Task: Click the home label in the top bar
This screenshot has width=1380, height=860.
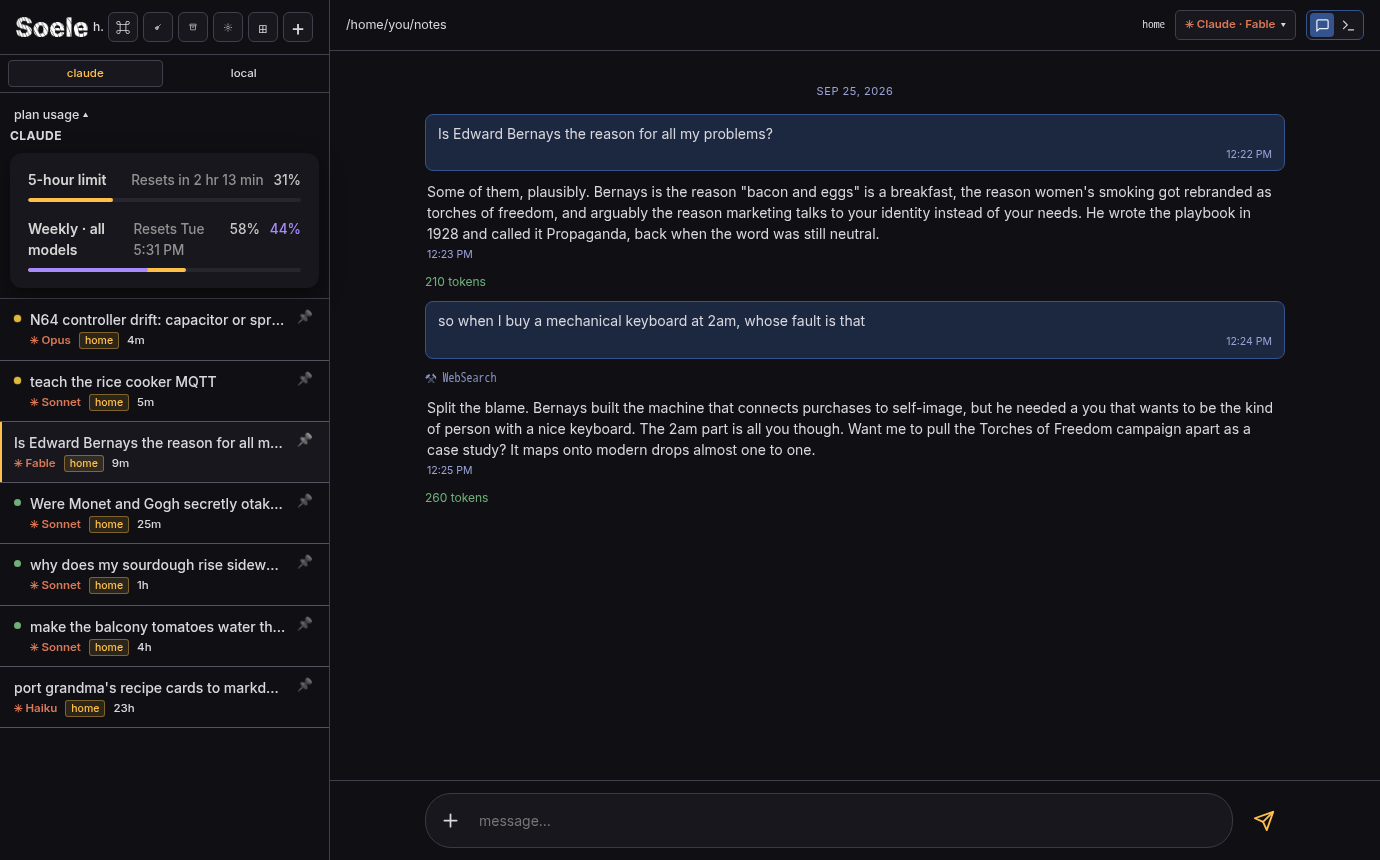Action: pyautogui.click(x=1153, y=25)
